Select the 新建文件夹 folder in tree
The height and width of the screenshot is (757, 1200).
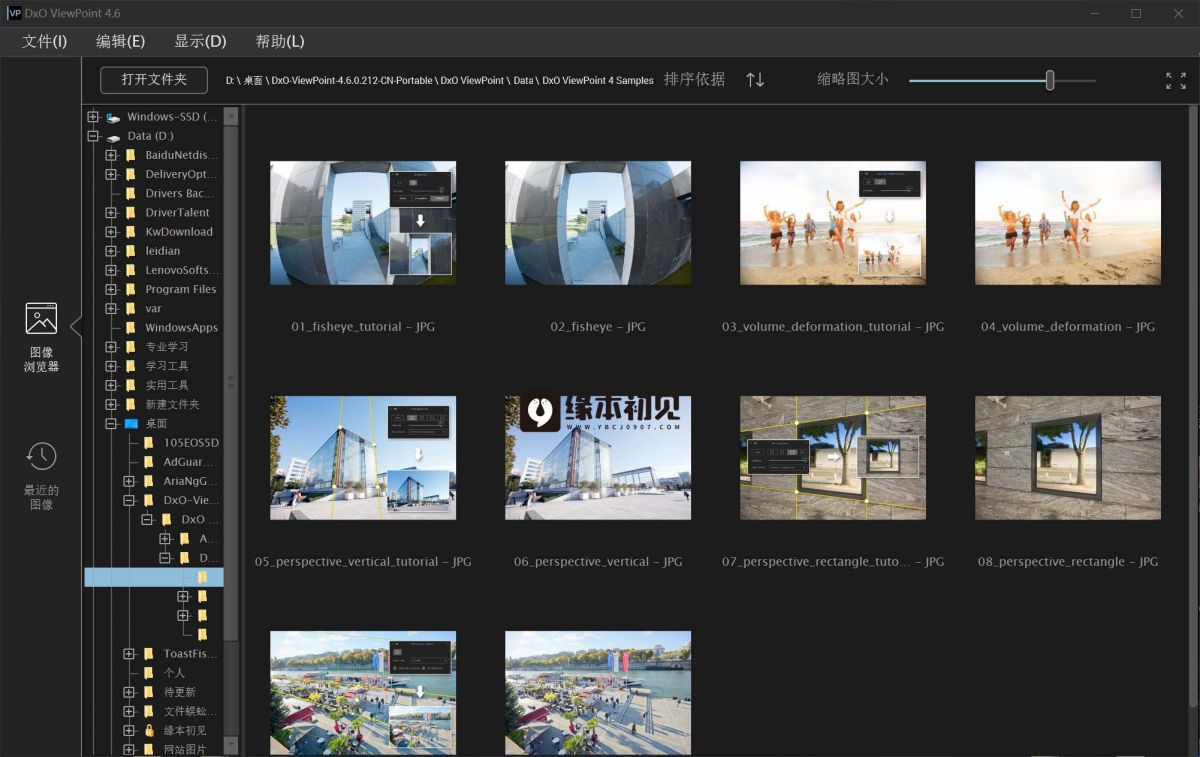[x=172, y=404]
